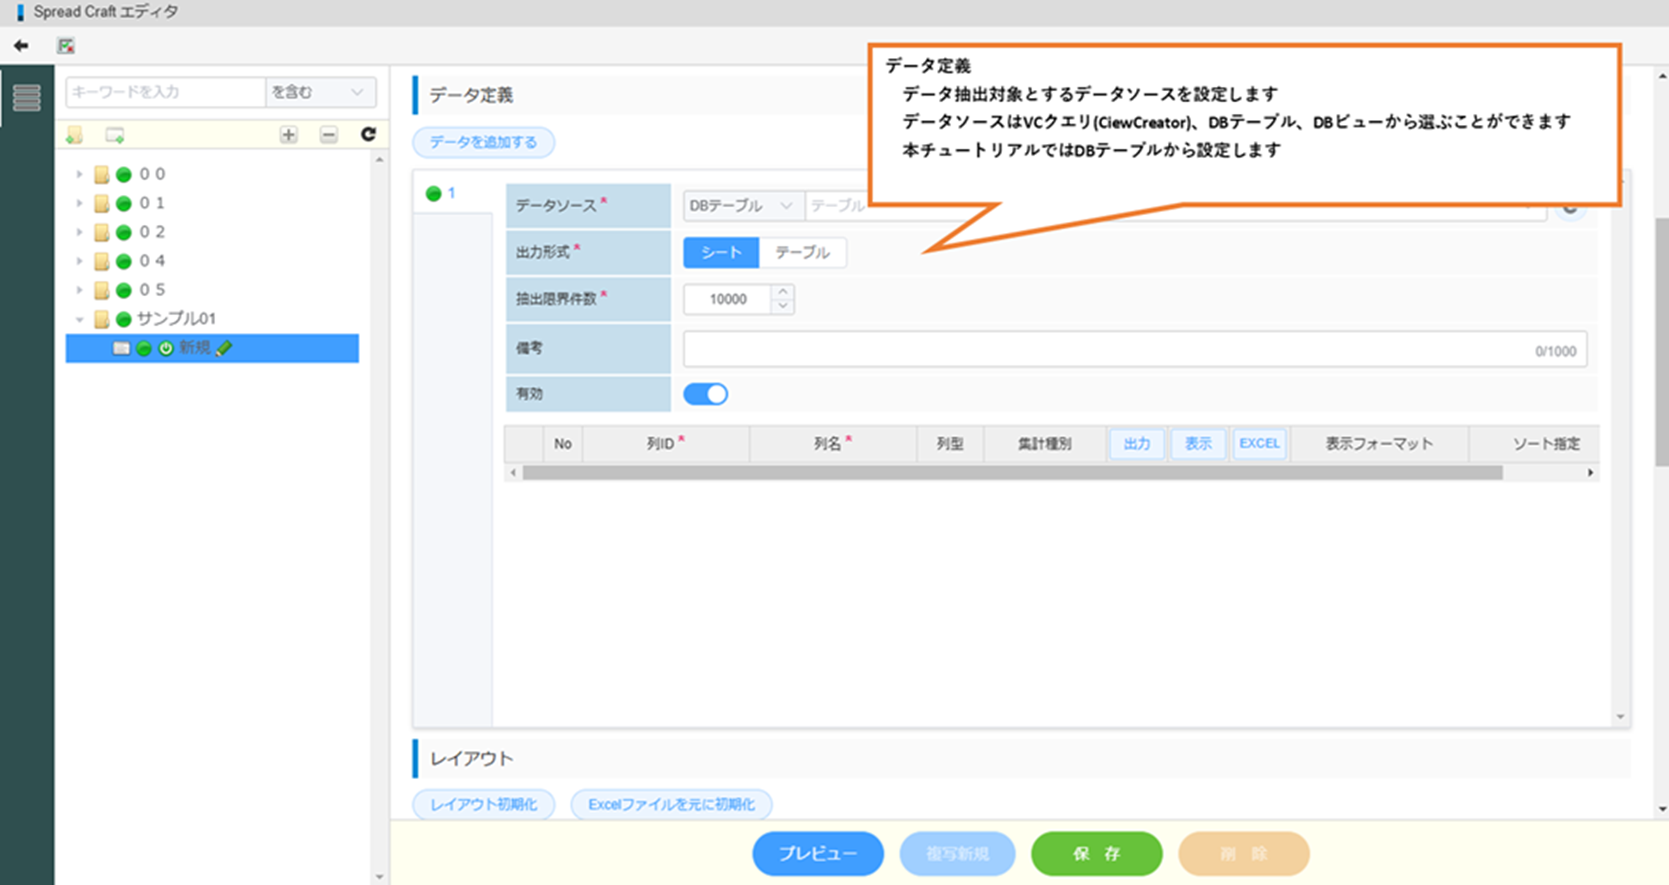This screenshot has height=885, width=1669.
Task: Click the pencil edit icon next to 新規
Action: [x=224, y=348]
